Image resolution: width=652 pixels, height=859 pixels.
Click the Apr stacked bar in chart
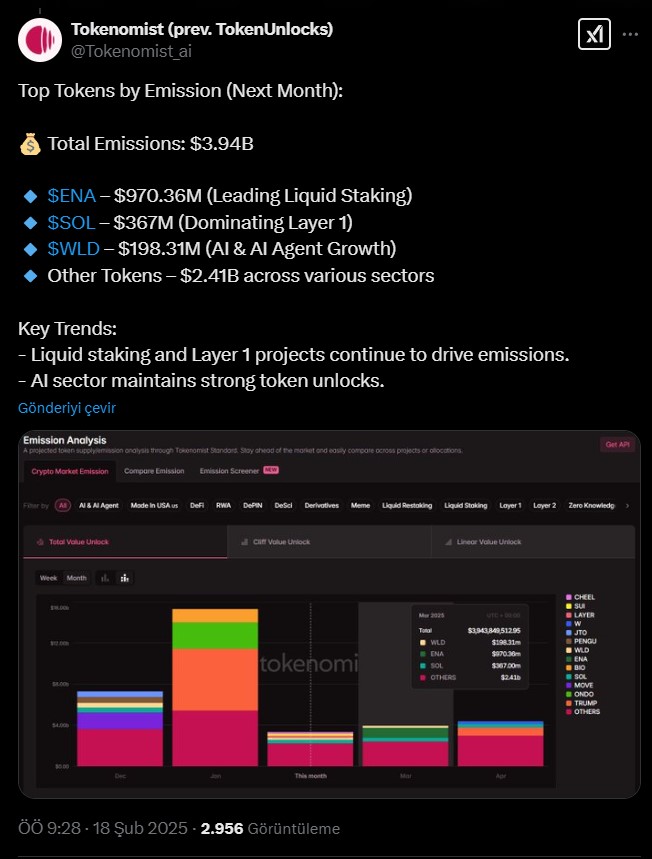(x=500, y=743)
